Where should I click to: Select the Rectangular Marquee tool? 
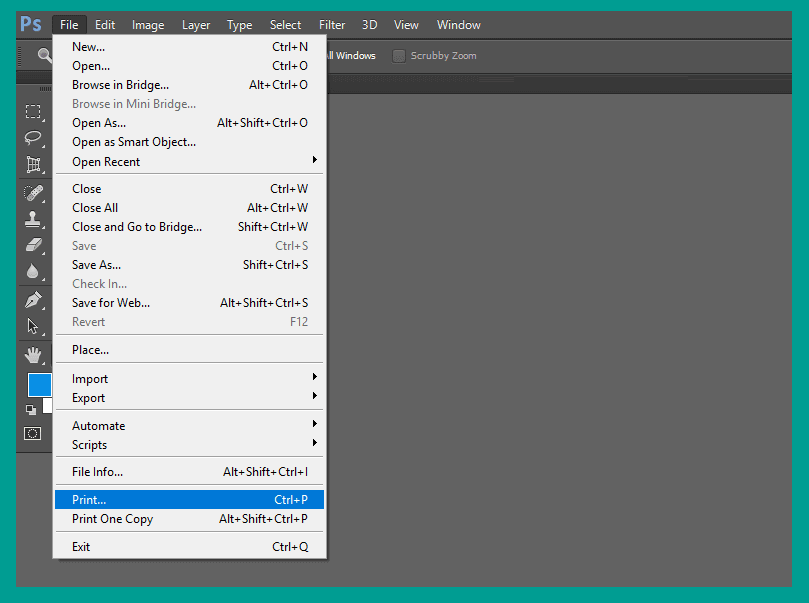coord(34,112)
